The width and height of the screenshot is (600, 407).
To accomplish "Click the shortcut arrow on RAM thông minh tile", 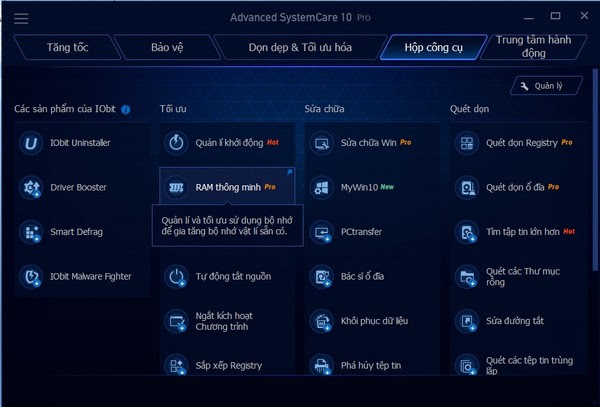I will coord(290,172).
